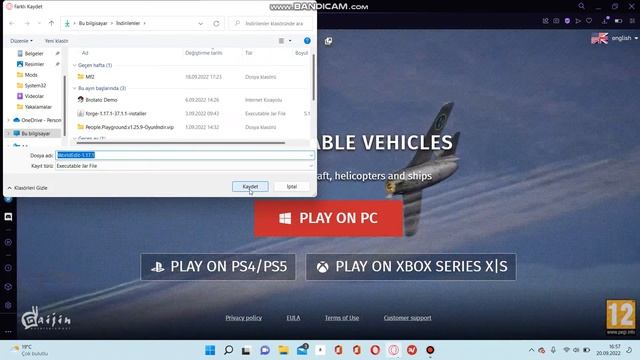The height and width of the screenshot is (360, 640).
Task: Collapse folders with Klasörleri Gizle
Action: (27, 188)
